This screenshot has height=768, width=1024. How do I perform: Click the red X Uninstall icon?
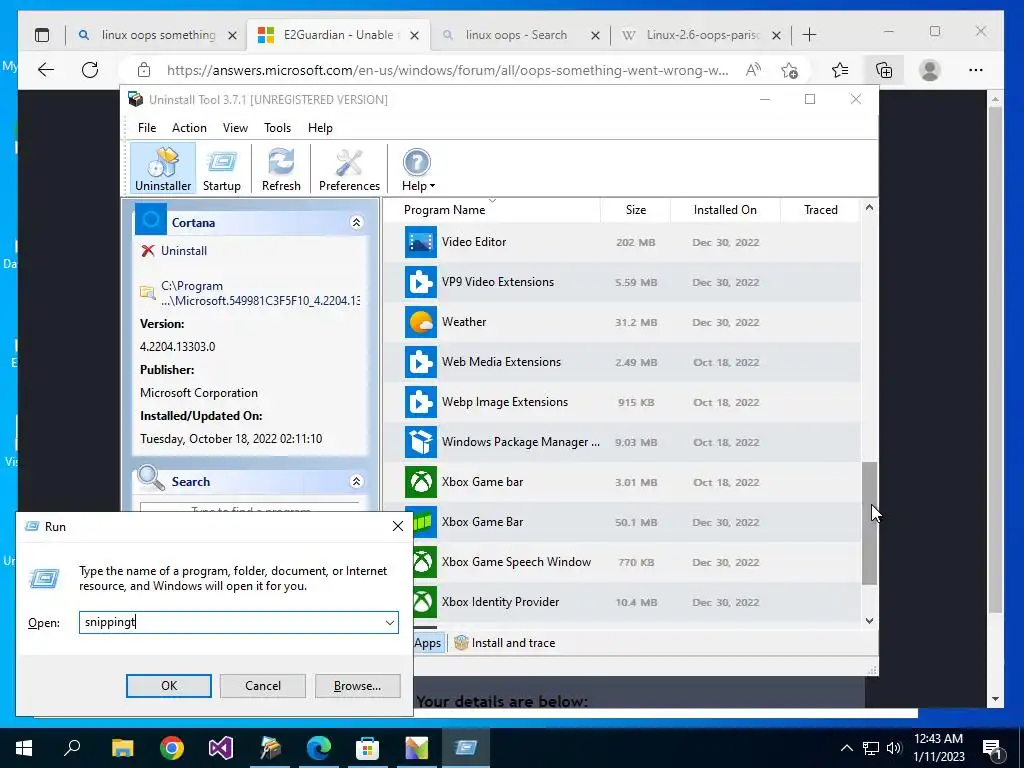pos(148,251)
